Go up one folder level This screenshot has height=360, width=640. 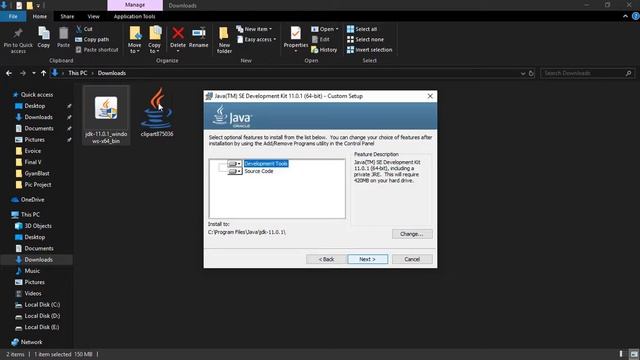pyautogui.click(x=43, y=73)
